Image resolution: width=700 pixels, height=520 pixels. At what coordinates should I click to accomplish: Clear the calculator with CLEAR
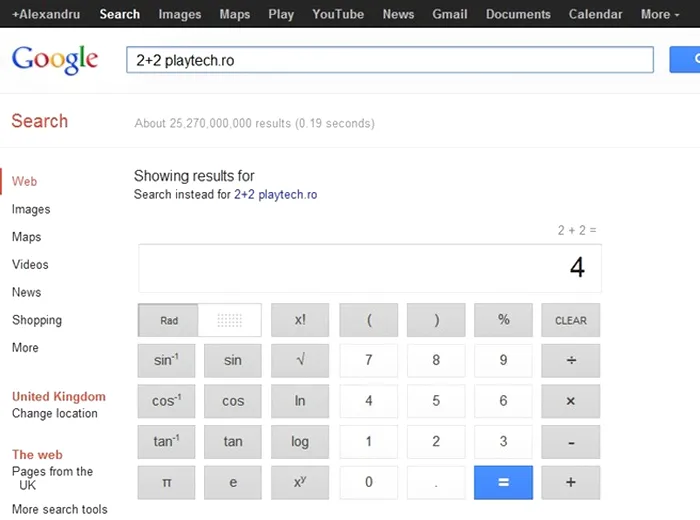coord(571,320)
